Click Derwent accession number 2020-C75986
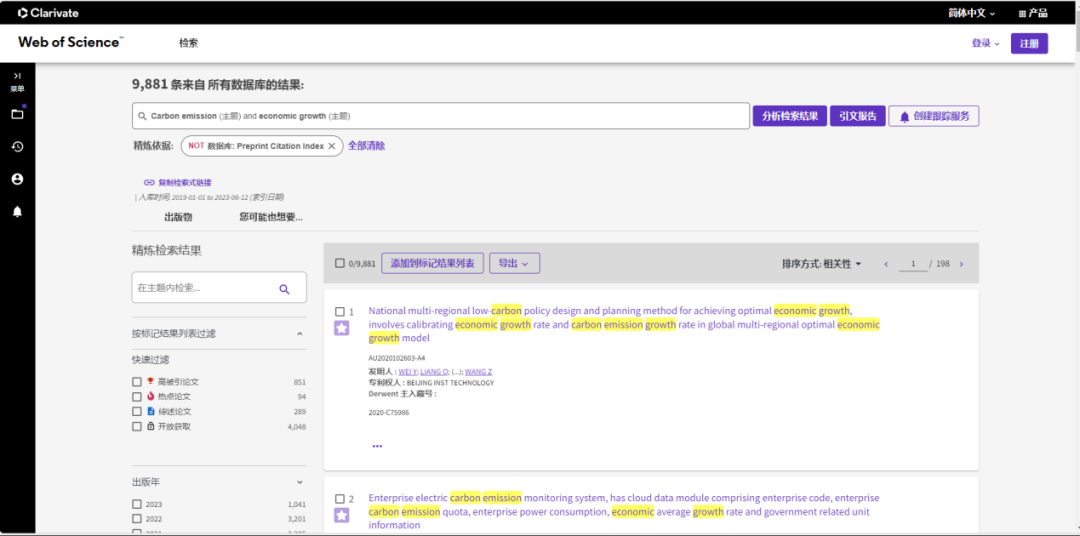This screenshot has width=1080, height=536. pyautogui.click(x=386, y=412)
